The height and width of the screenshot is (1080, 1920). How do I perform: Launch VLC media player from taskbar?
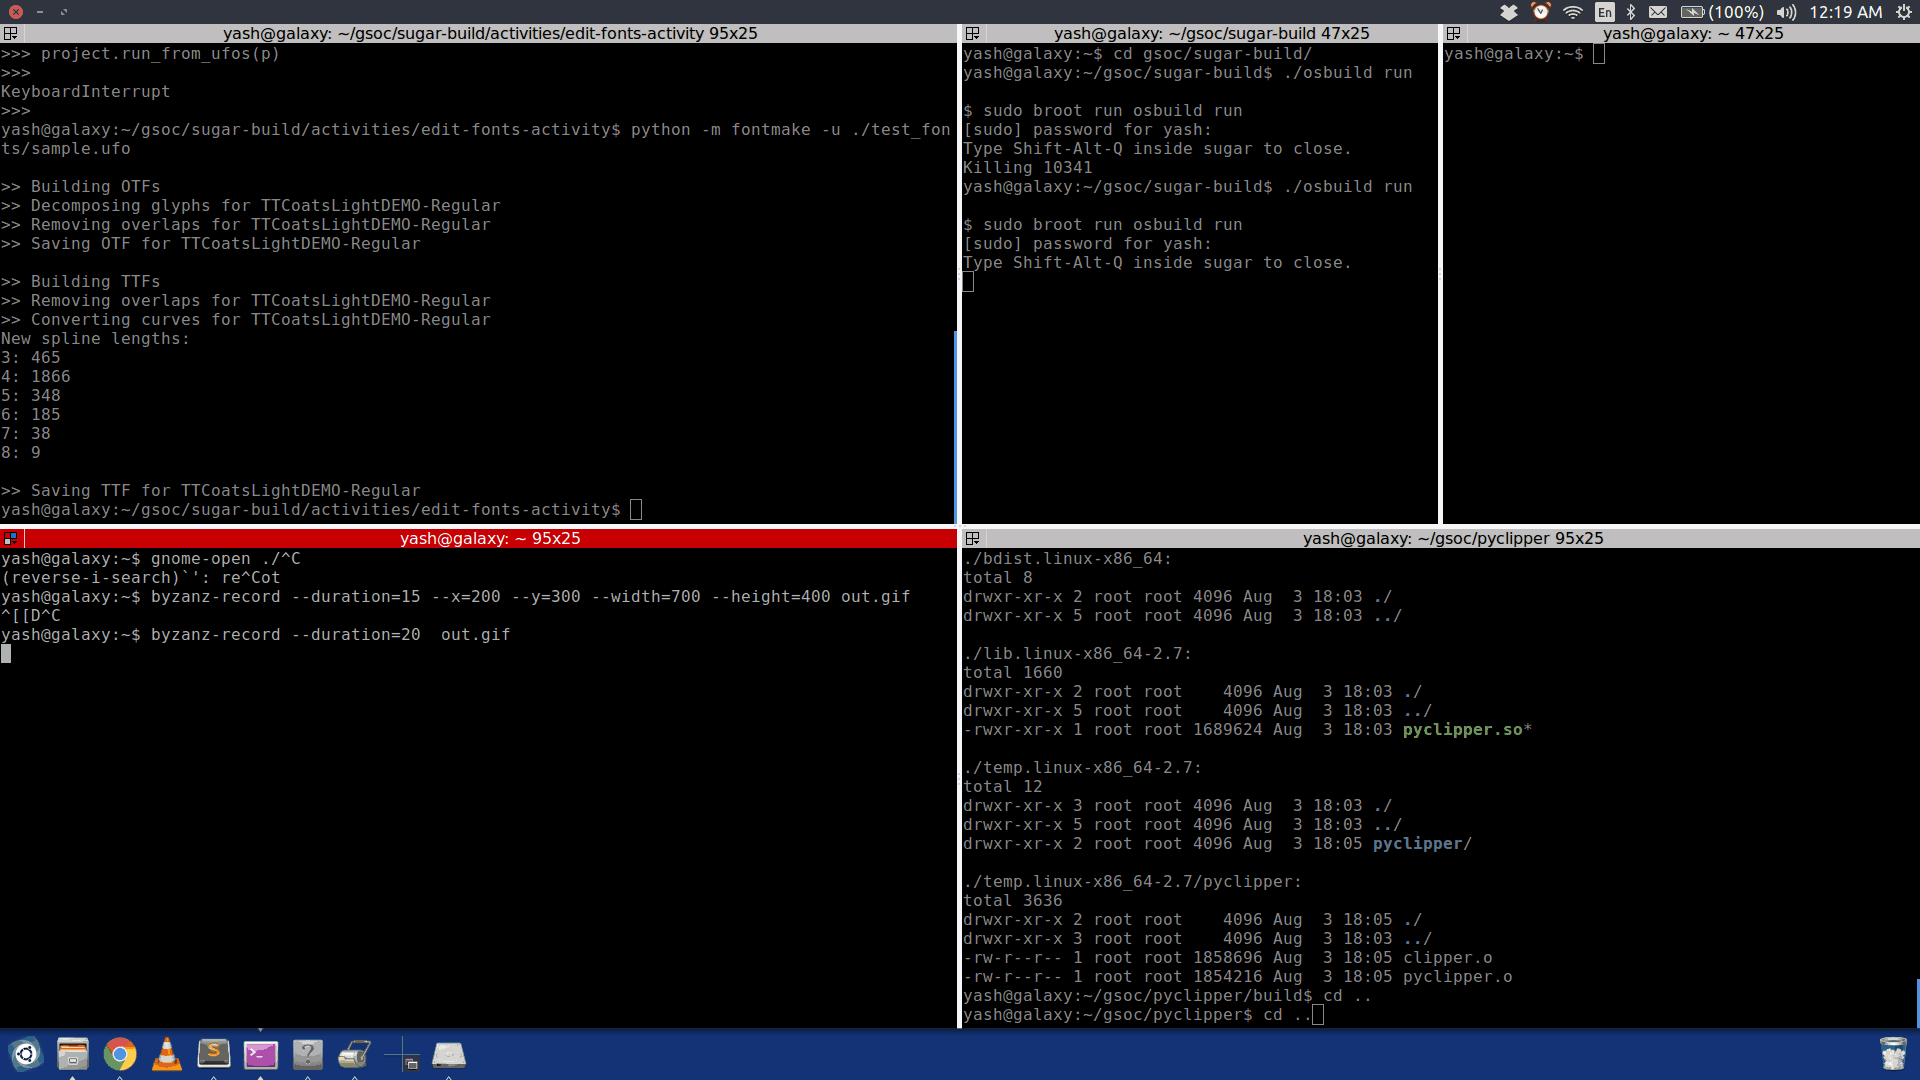click(166, 1054)
